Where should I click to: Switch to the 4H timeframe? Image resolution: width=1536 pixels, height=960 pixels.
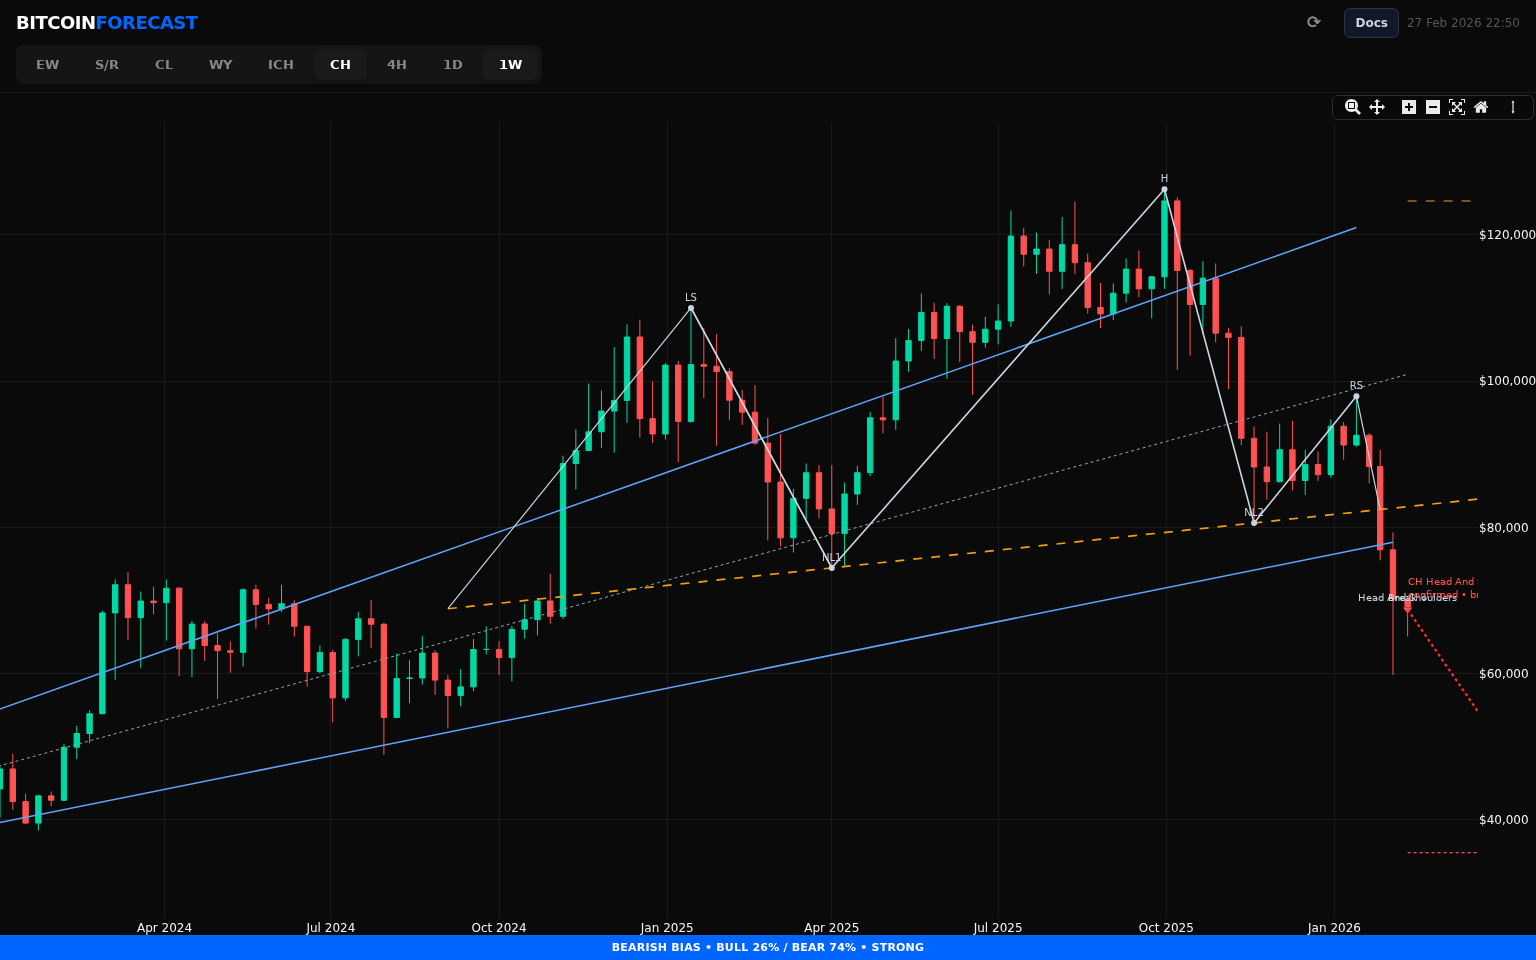click(397, 65)
